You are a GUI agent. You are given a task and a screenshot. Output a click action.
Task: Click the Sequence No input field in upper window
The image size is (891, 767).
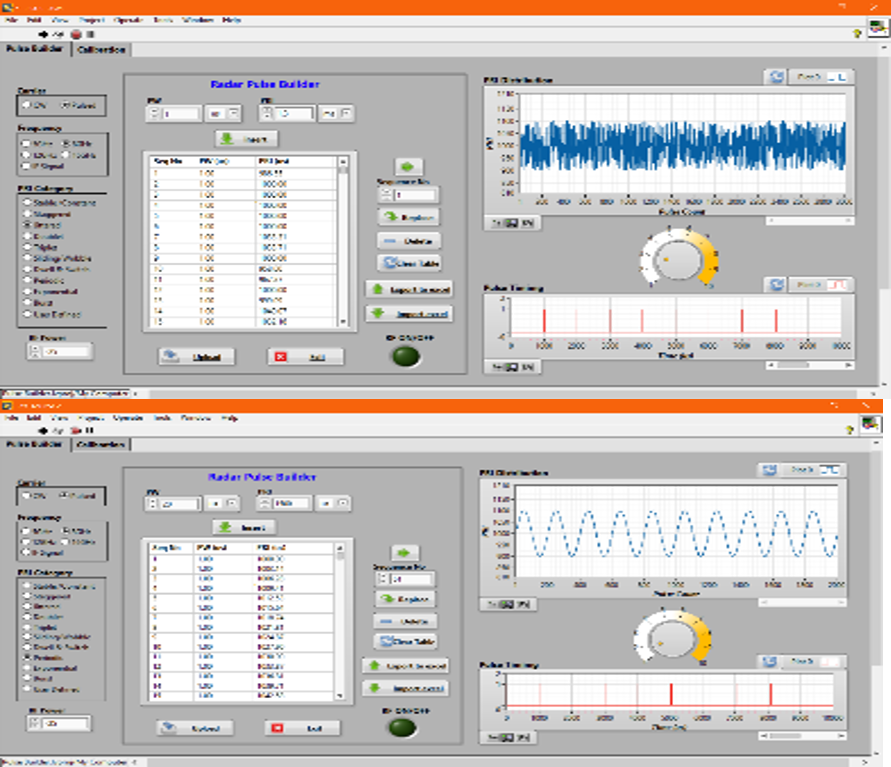[414, 196]
